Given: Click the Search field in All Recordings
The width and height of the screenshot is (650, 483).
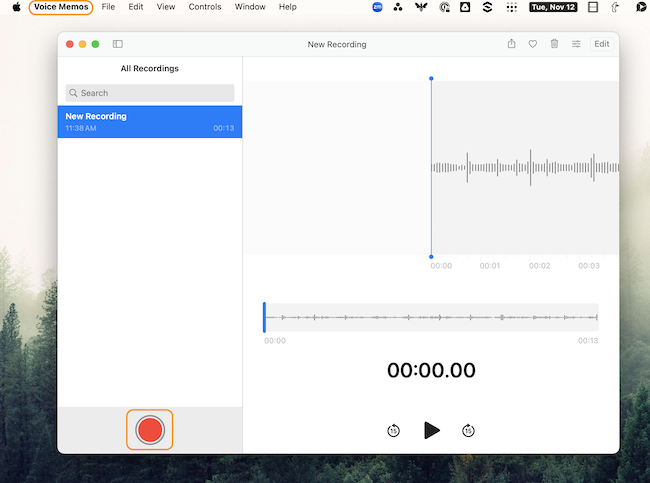Looking at the screenshot, I should click(150, 93).
